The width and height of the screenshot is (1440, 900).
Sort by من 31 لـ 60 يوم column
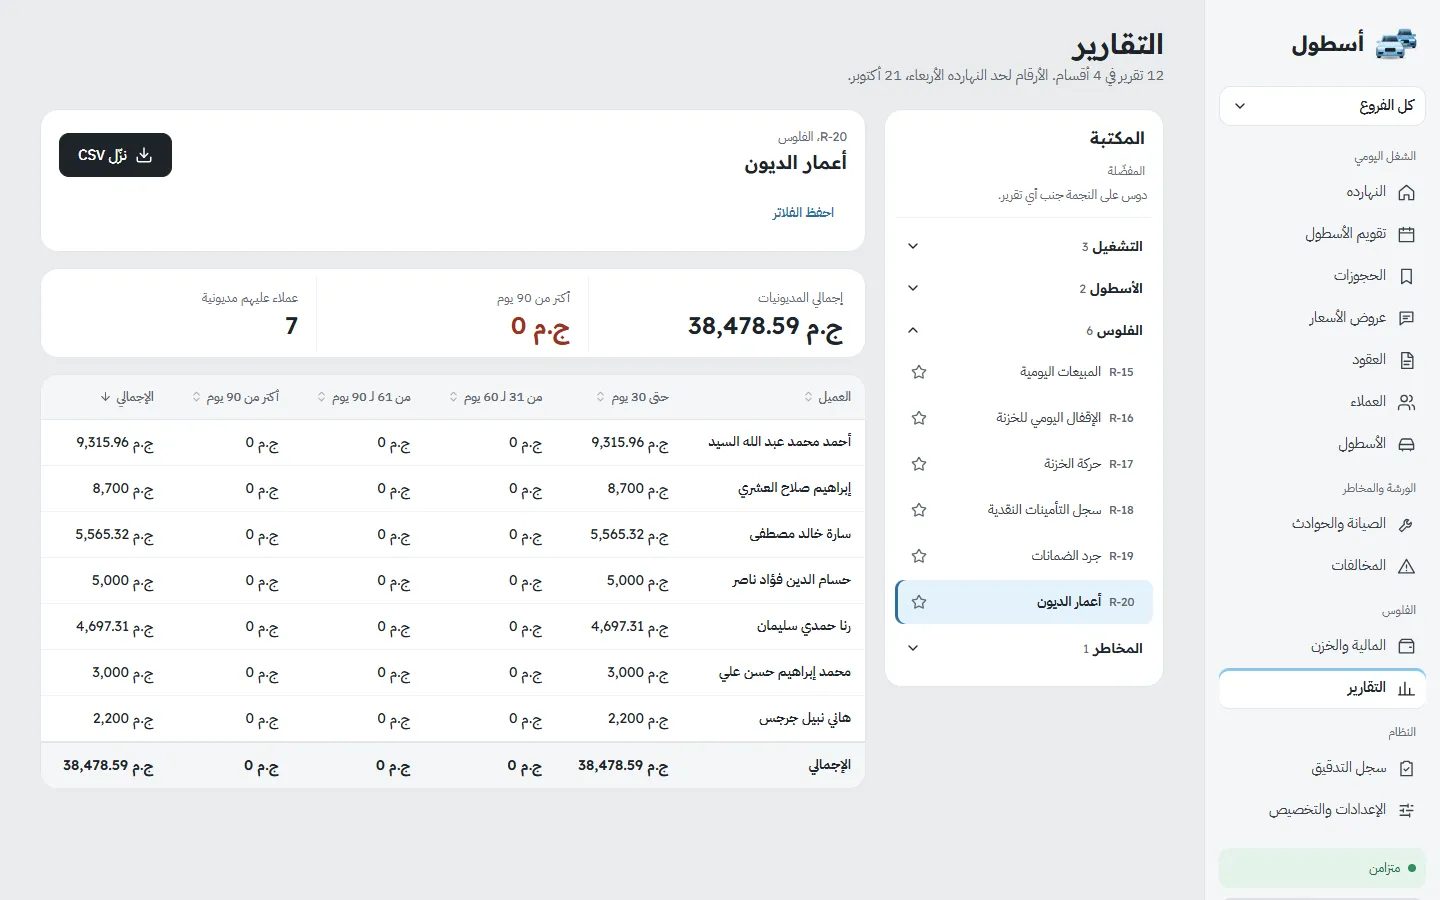pos(495,397)
